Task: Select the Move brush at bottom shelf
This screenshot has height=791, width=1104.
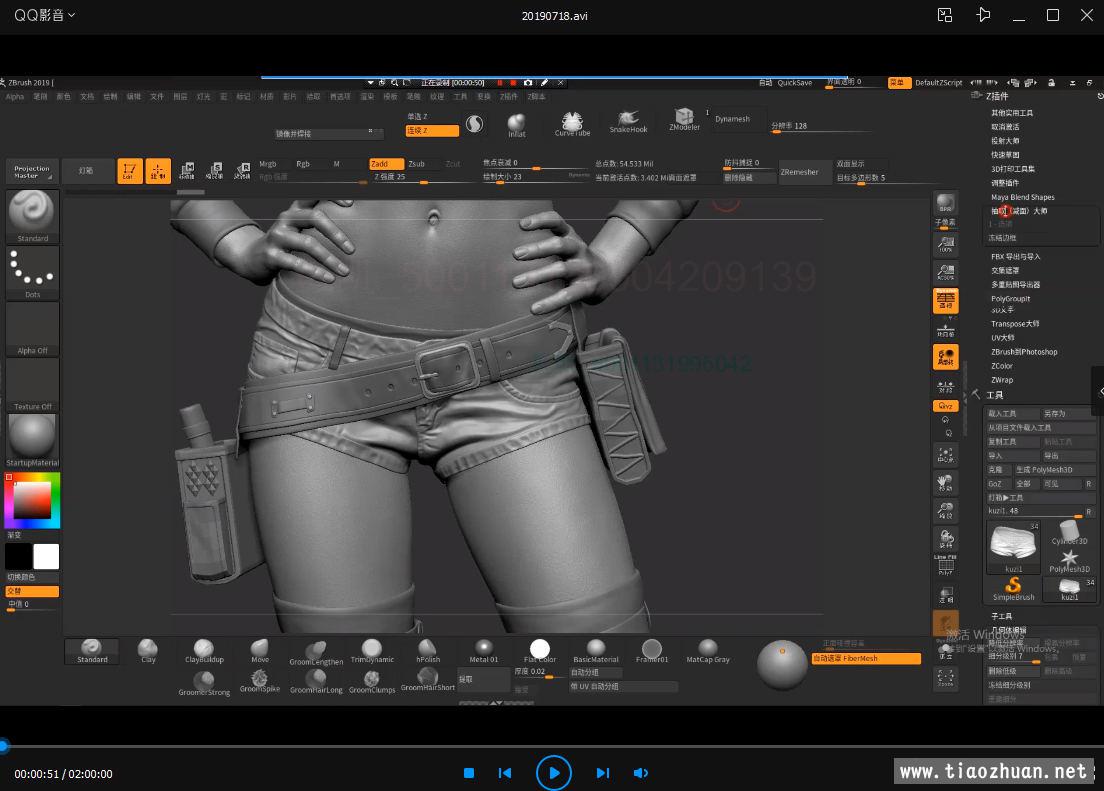Action: point(260,652)
